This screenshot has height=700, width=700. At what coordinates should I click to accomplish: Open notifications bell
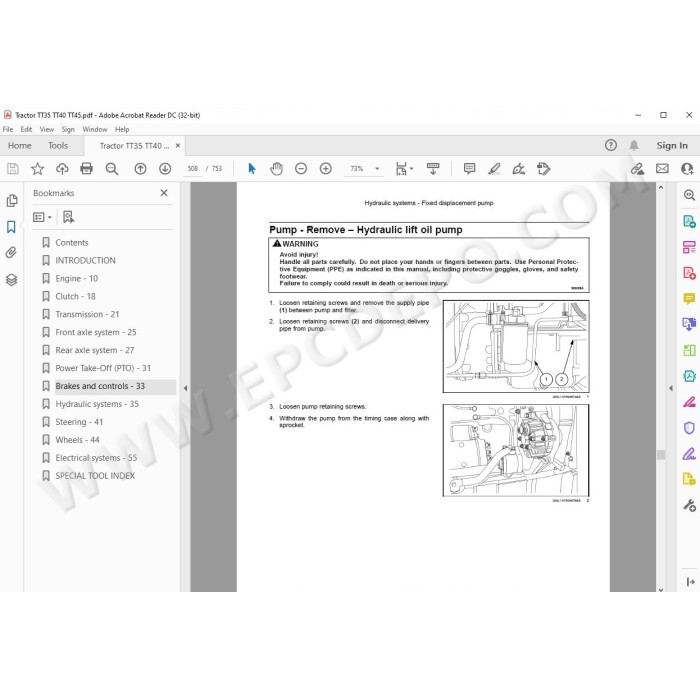[634, 145]
